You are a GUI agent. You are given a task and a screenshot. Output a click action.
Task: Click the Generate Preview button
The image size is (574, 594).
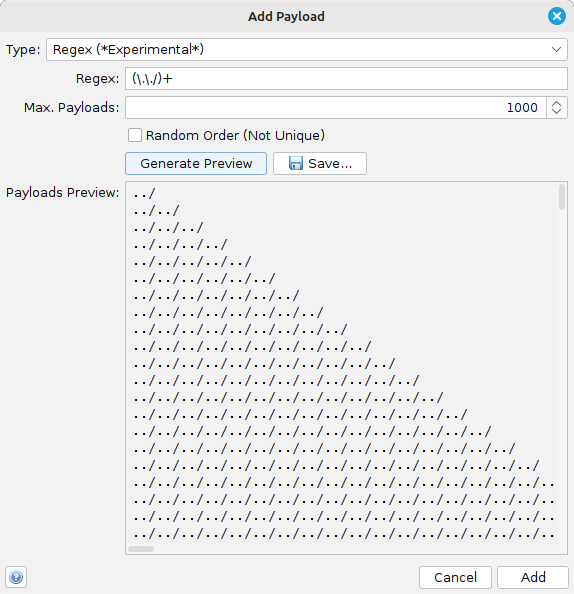point(196,164)
